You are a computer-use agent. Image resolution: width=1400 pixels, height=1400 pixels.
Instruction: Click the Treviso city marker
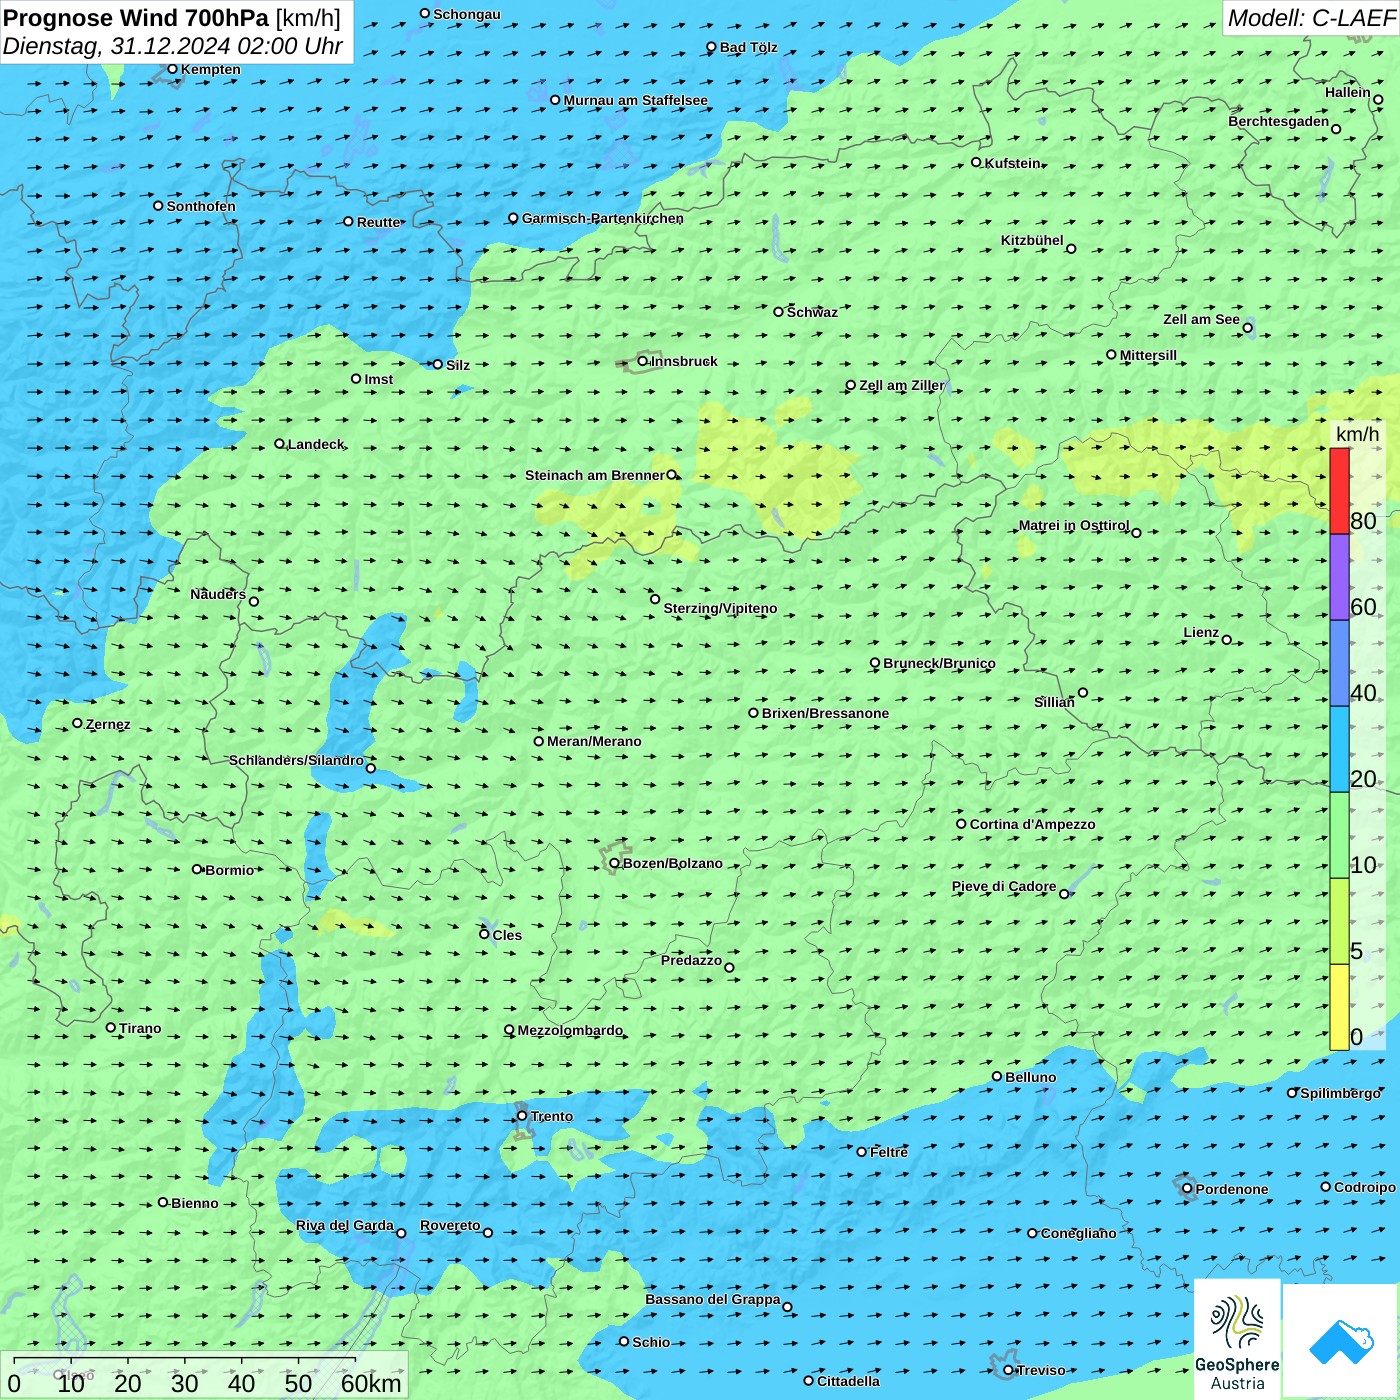pyautogui.click(x=1008, y=1370)
